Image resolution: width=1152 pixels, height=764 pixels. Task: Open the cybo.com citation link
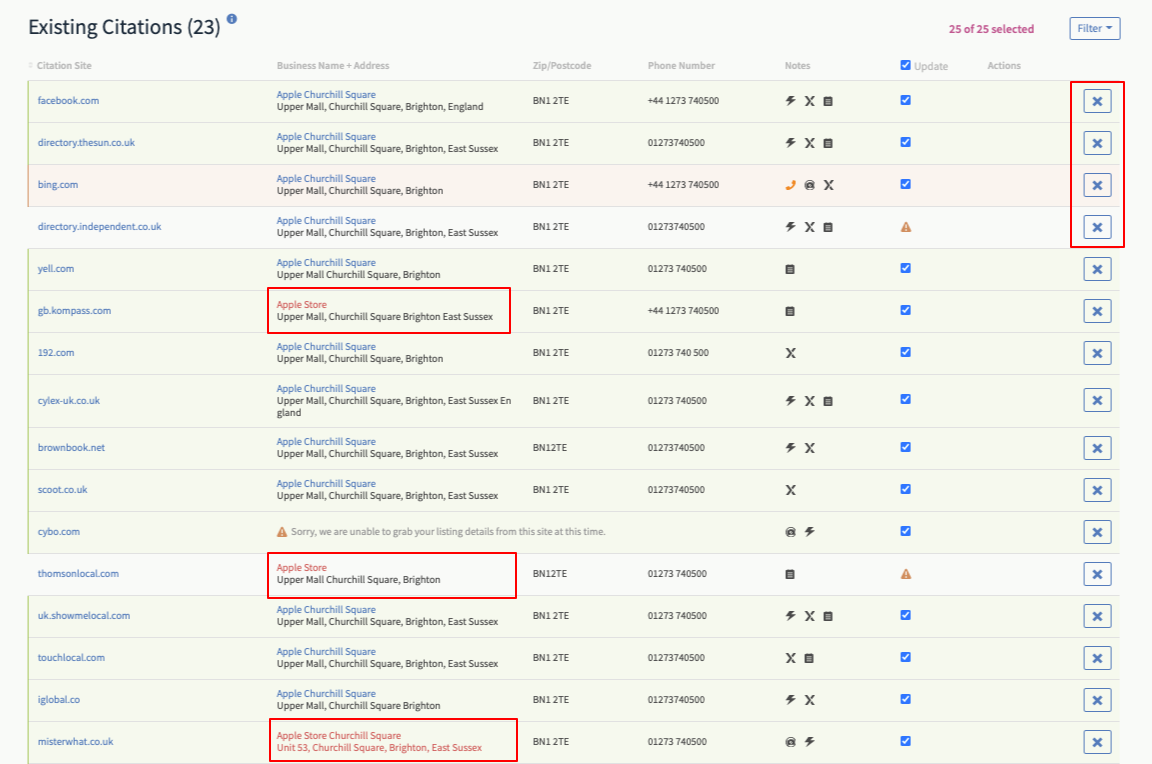tap(59, 531)
